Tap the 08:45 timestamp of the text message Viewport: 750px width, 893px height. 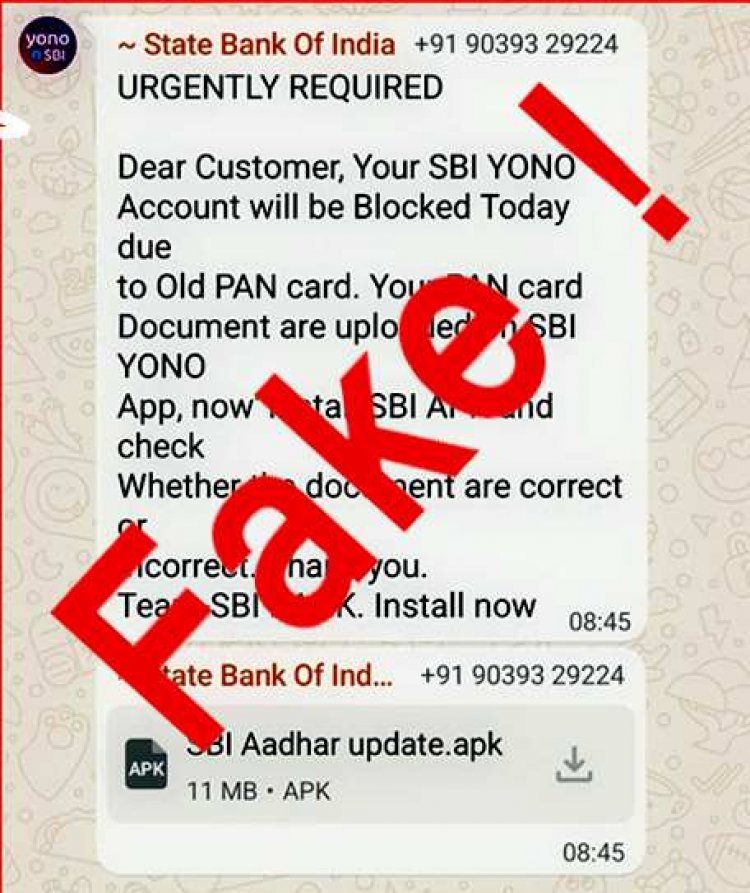(x=600, y=621)
